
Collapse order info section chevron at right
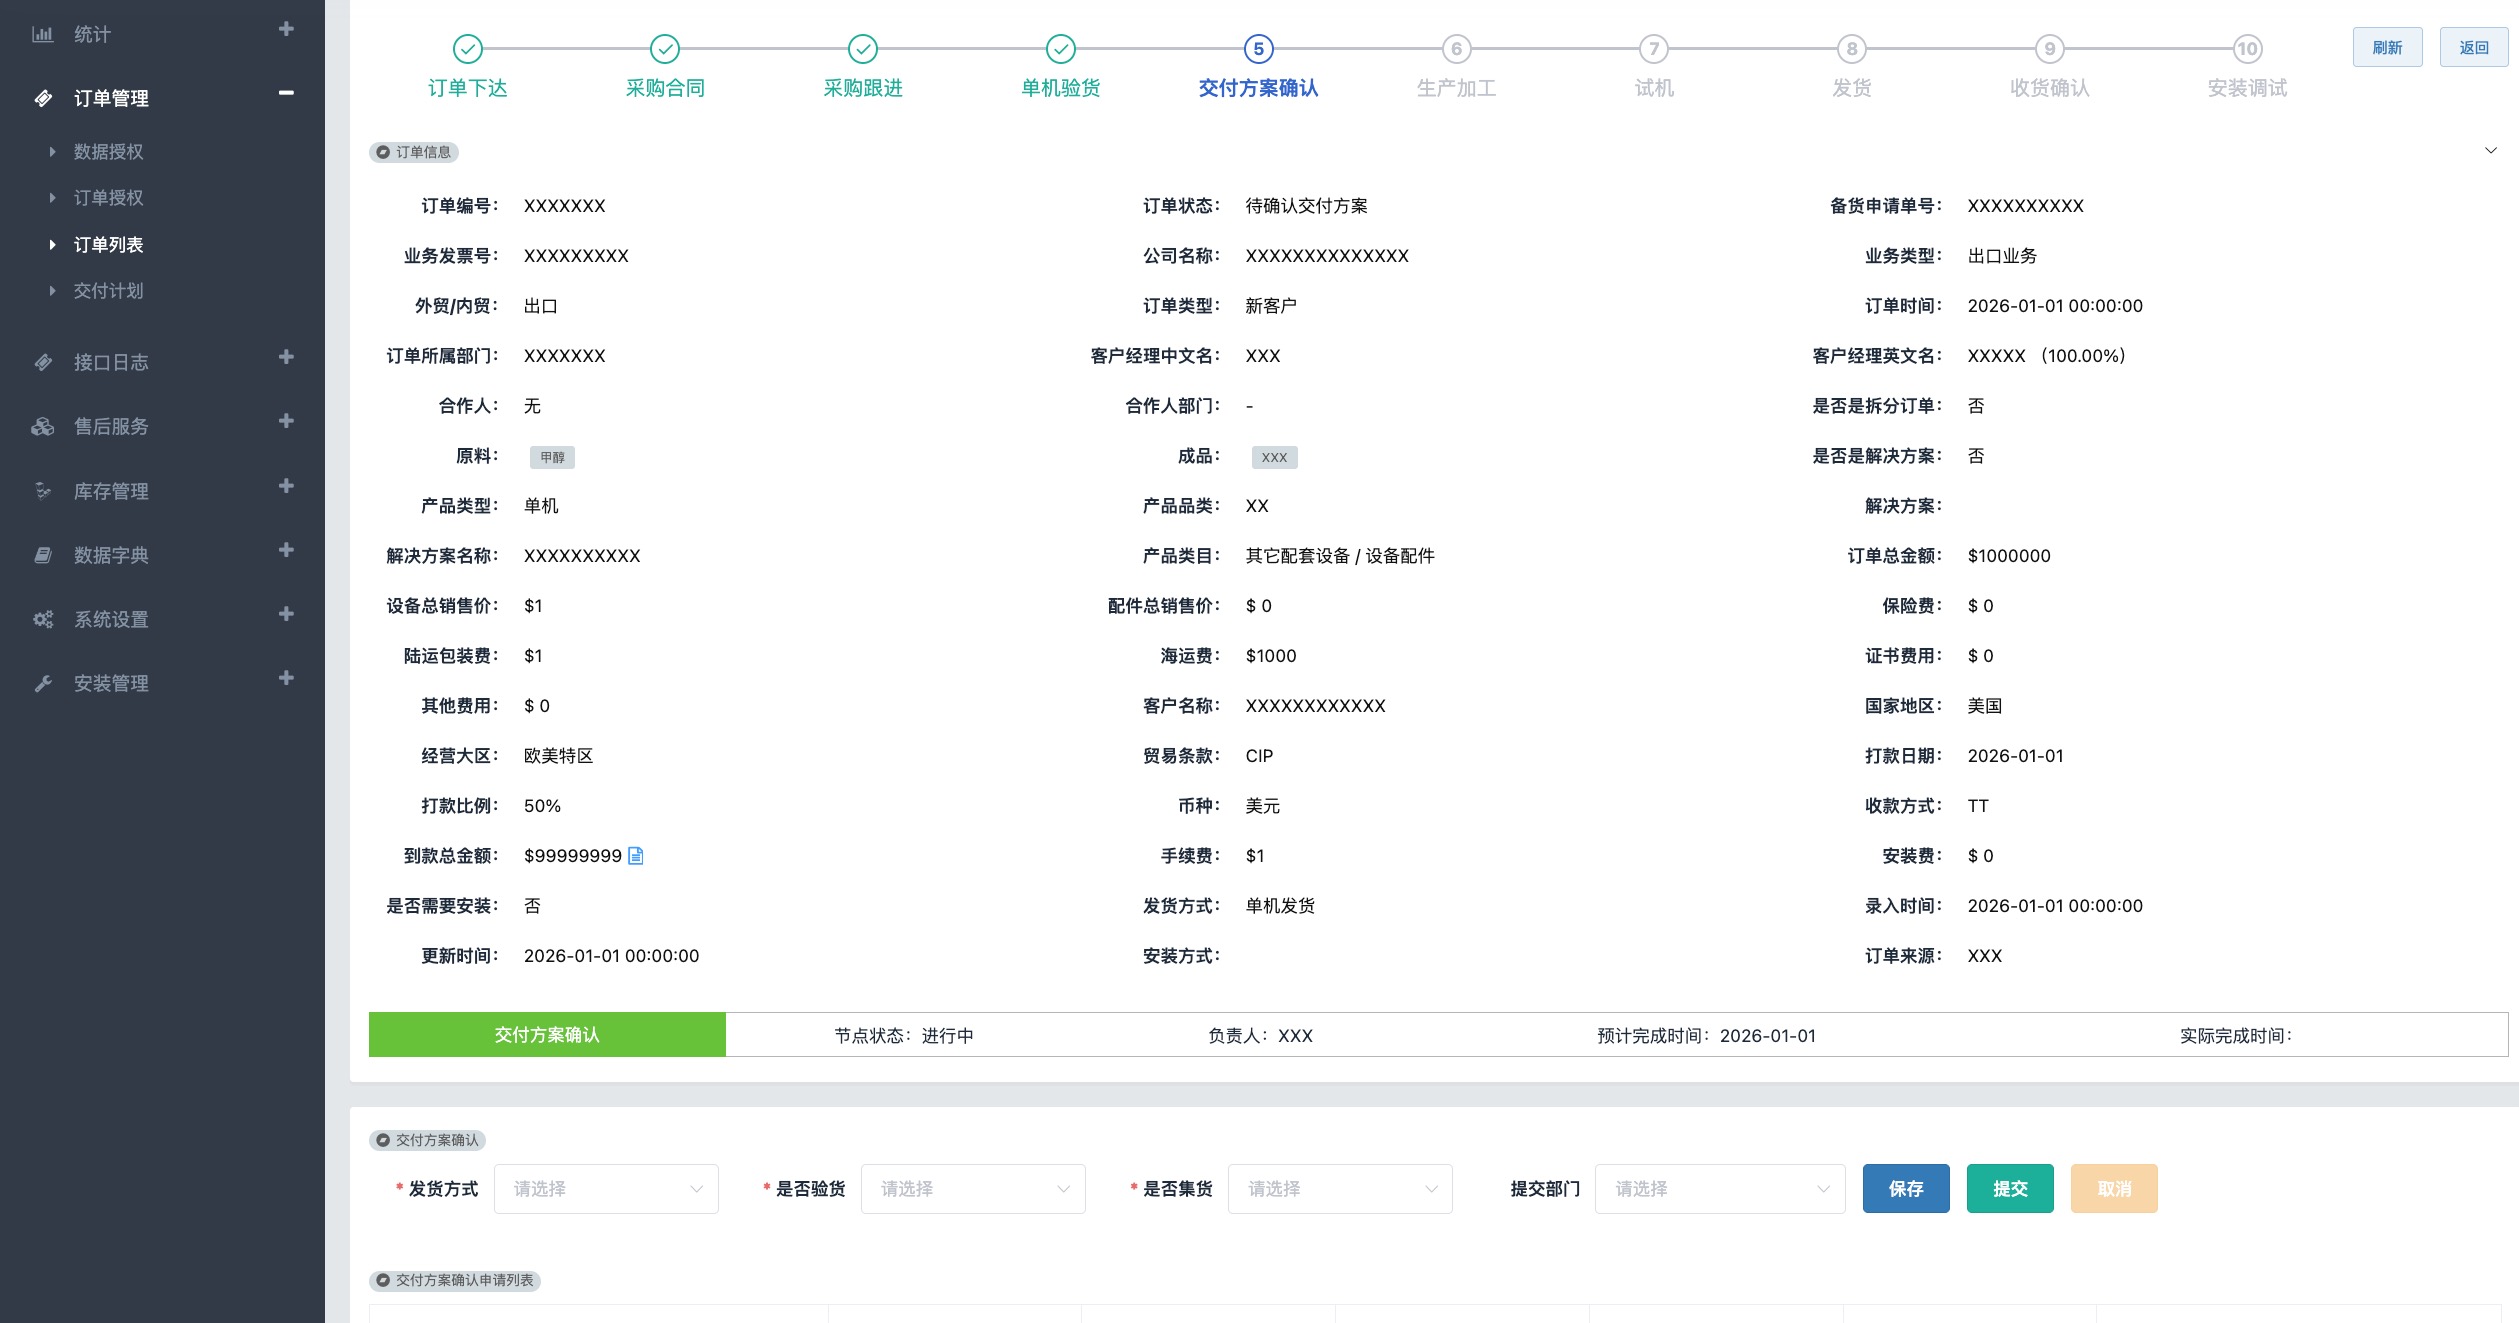point(2490,151)
